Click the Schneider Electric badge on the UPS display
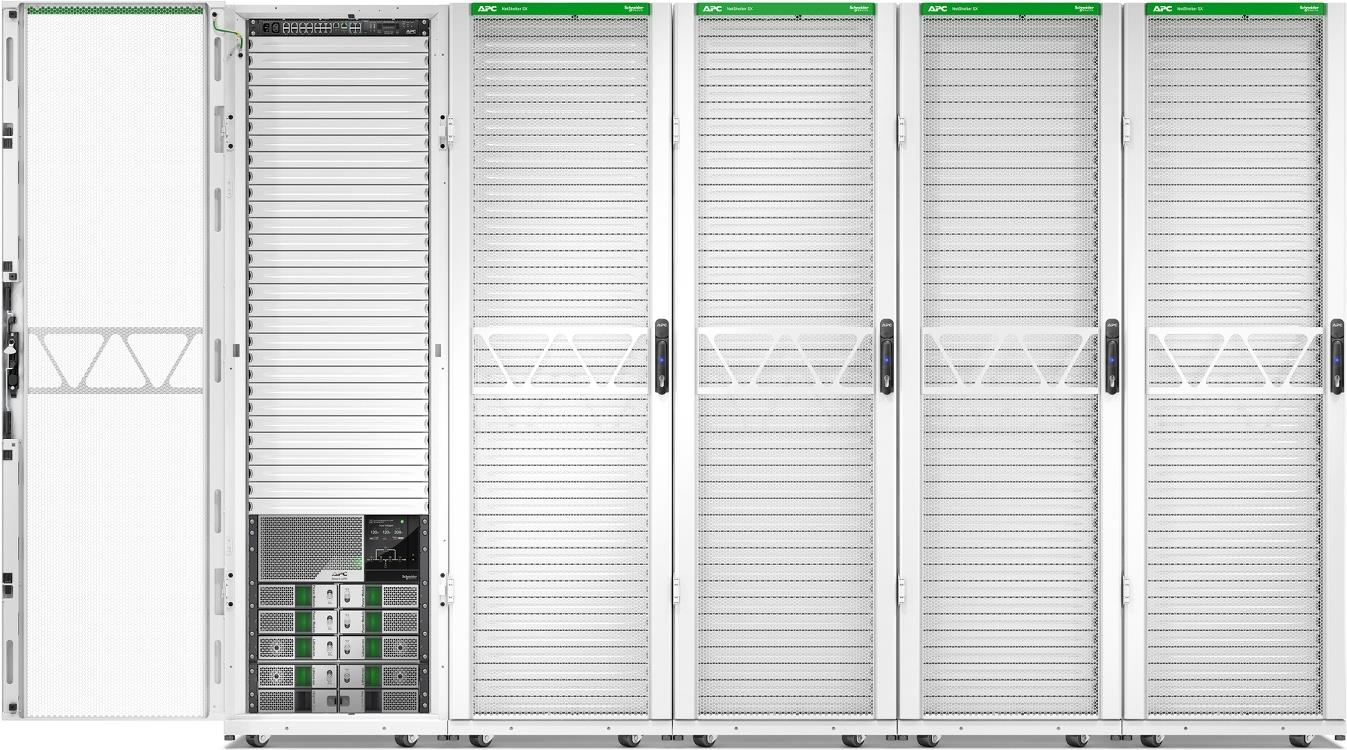Screen dimensions: 1347x750 pos(409,576)
